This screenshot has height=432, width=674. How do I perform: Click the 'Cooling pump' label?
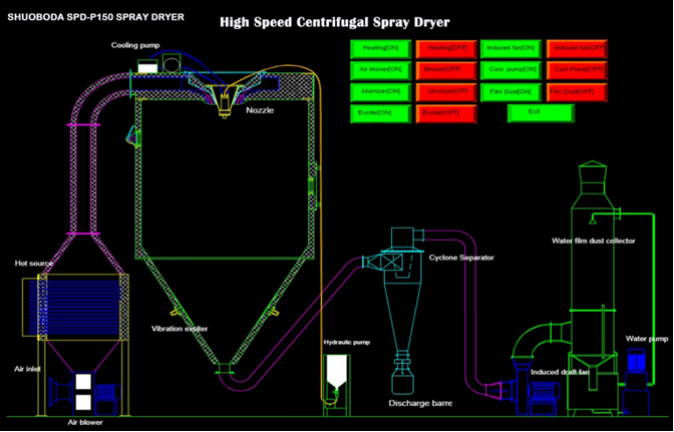point(135,45)
